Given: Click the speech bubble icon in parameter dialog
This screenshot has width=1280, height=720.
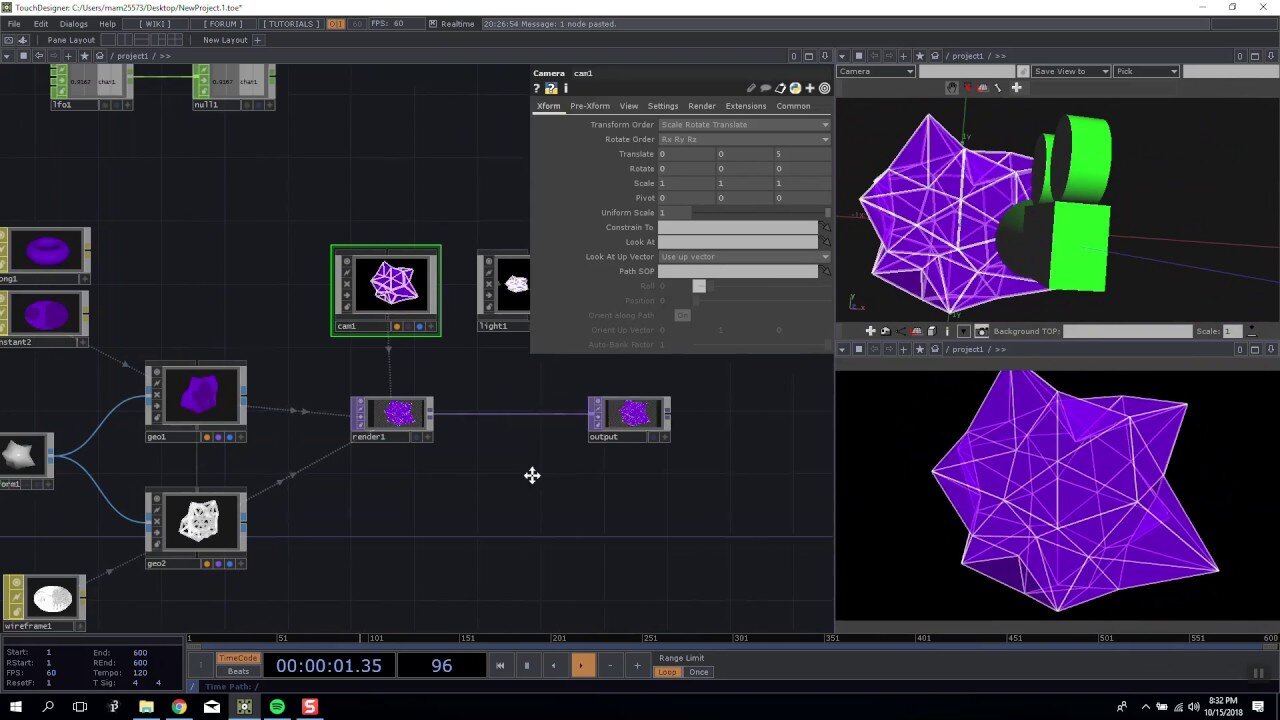Looking at the screenshot, I should (x=766, y=88).
